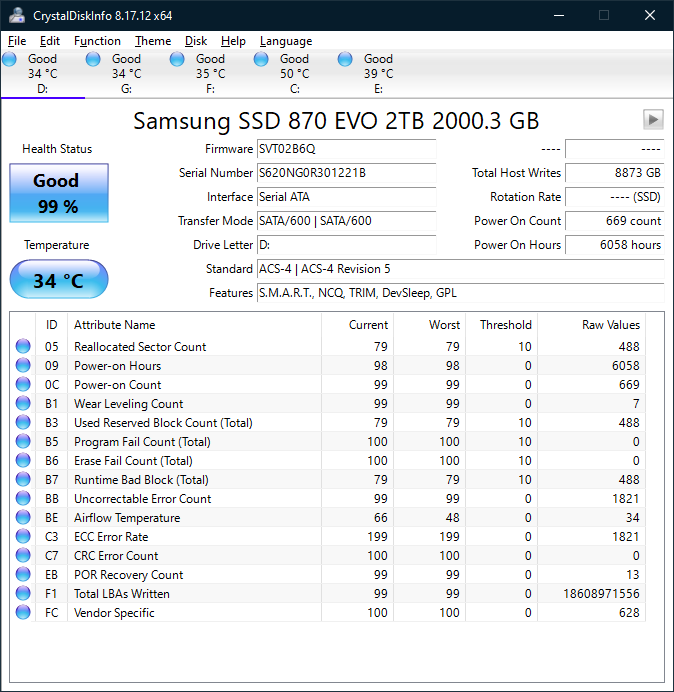
Task: Click the Samsung SSD 870 EVO title text
Action: (x=336, y=120)
